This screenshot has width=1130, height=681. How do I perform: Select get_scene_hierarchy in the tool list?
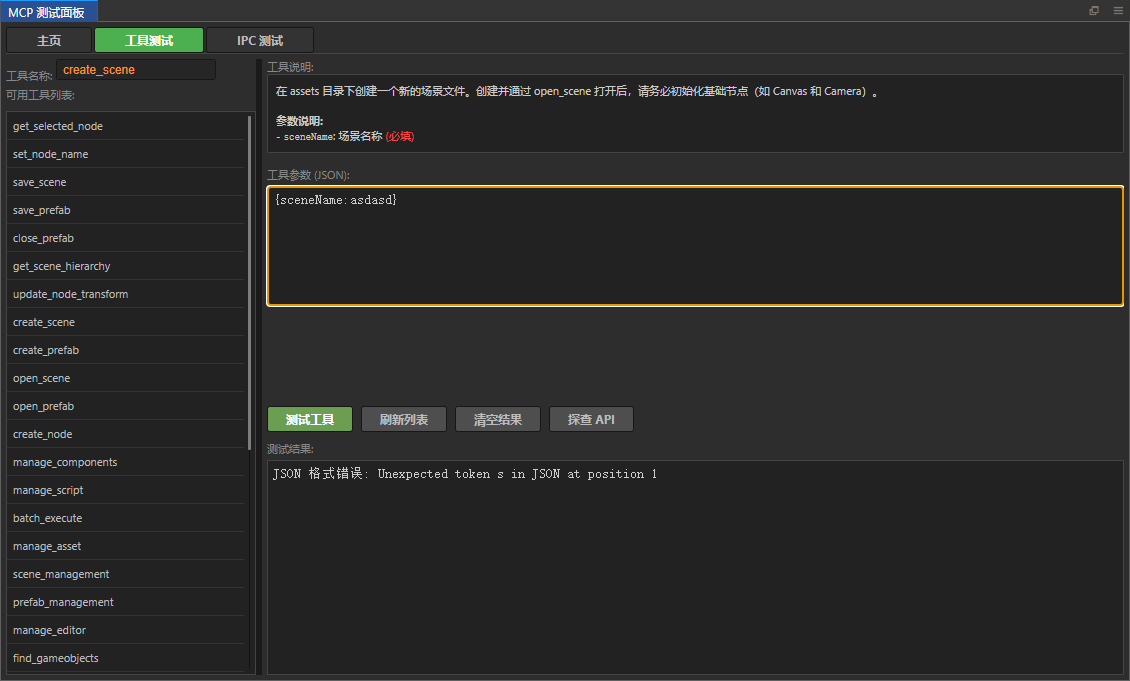[125, 267]
